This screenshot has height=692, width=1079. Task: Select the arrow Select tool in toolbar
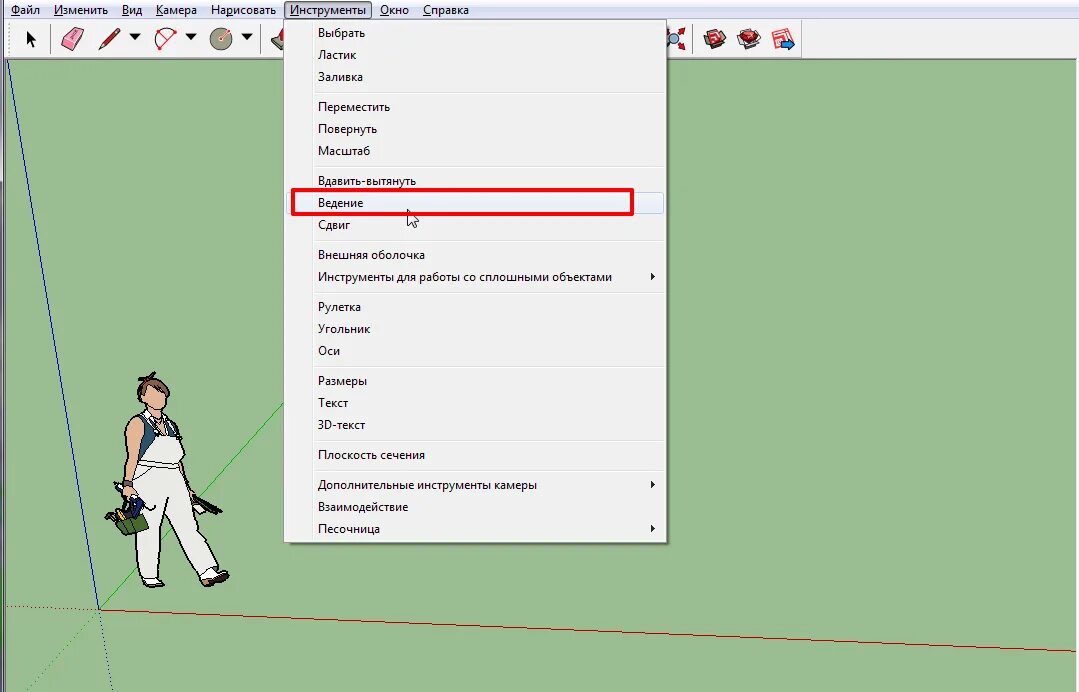(x=30, y=39)
